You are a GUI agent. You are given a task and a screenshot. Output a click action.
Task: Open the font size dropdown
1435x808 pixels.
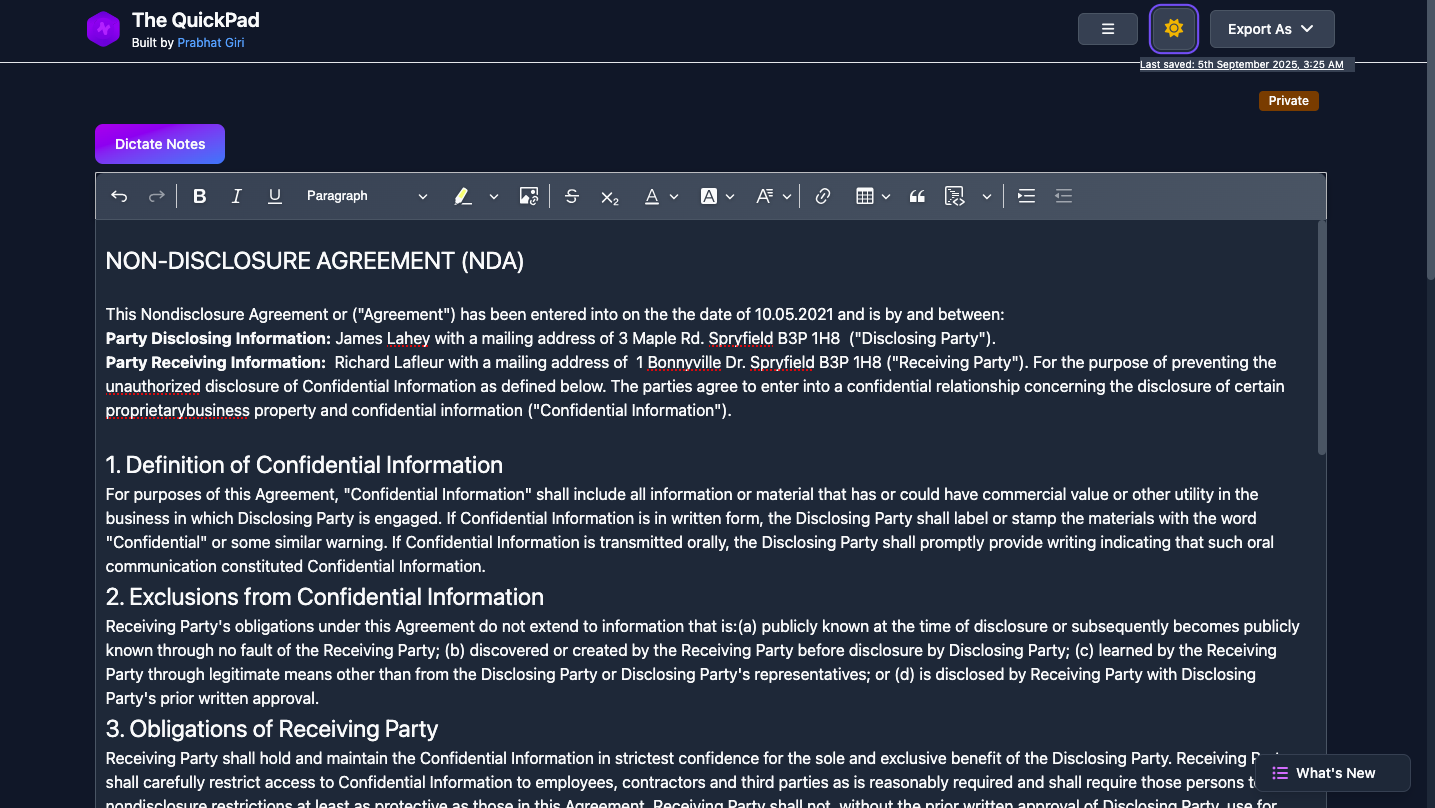(774, 196)
